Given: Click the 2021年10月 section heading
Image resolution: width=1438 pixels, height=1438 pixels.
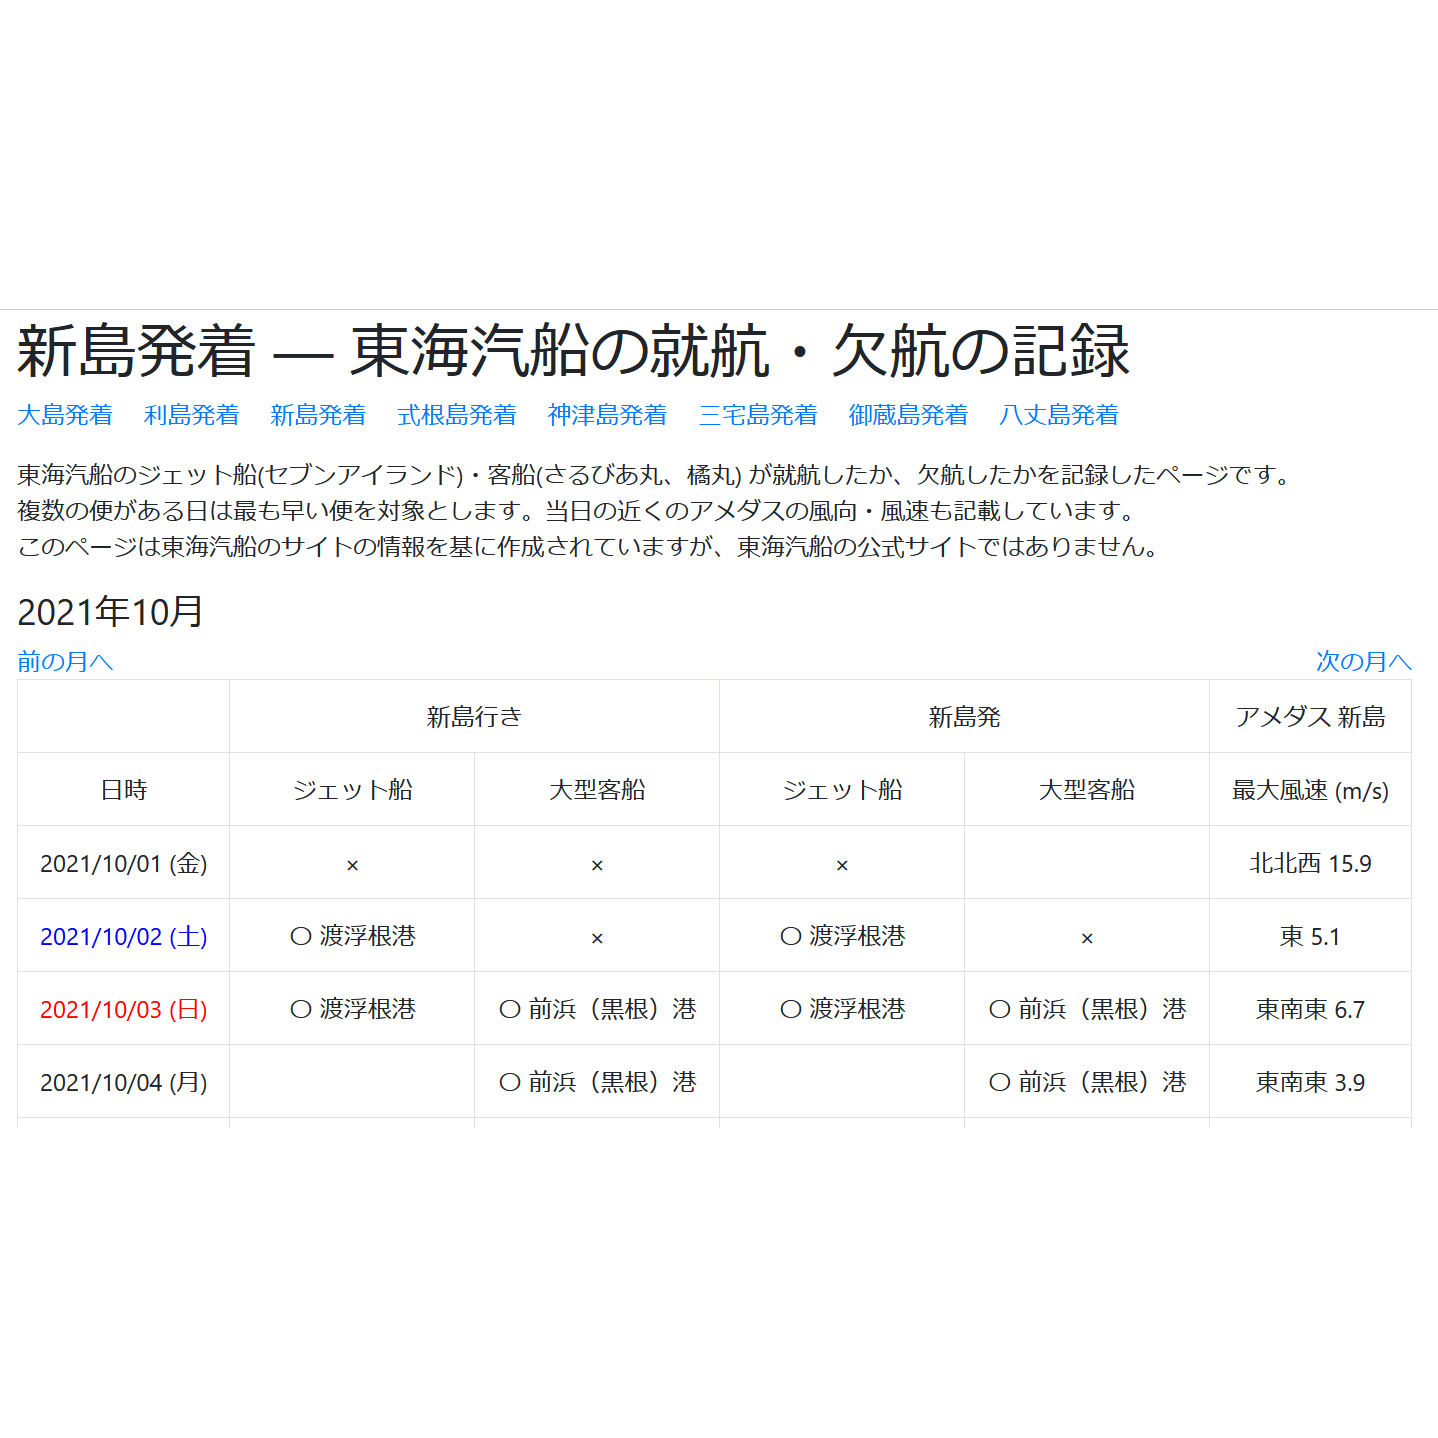Looking at the screenshot, I should pyautogui.click(x=110, y=612).
